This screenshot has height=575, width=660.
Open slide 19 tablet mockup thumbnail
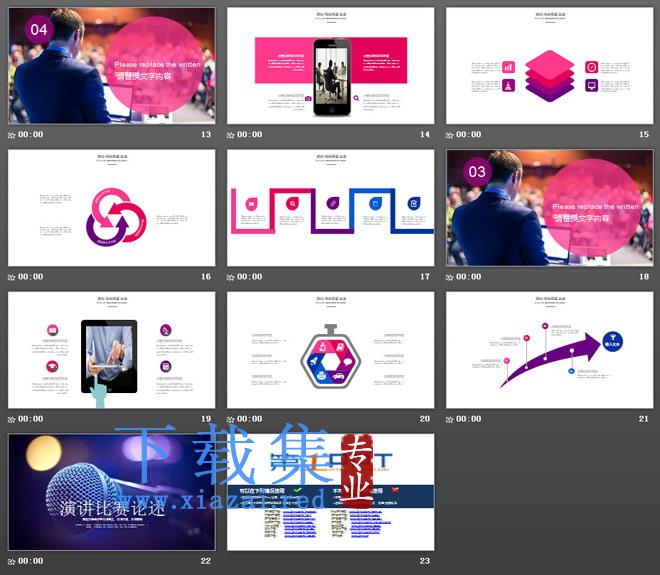tap(112, 350)
